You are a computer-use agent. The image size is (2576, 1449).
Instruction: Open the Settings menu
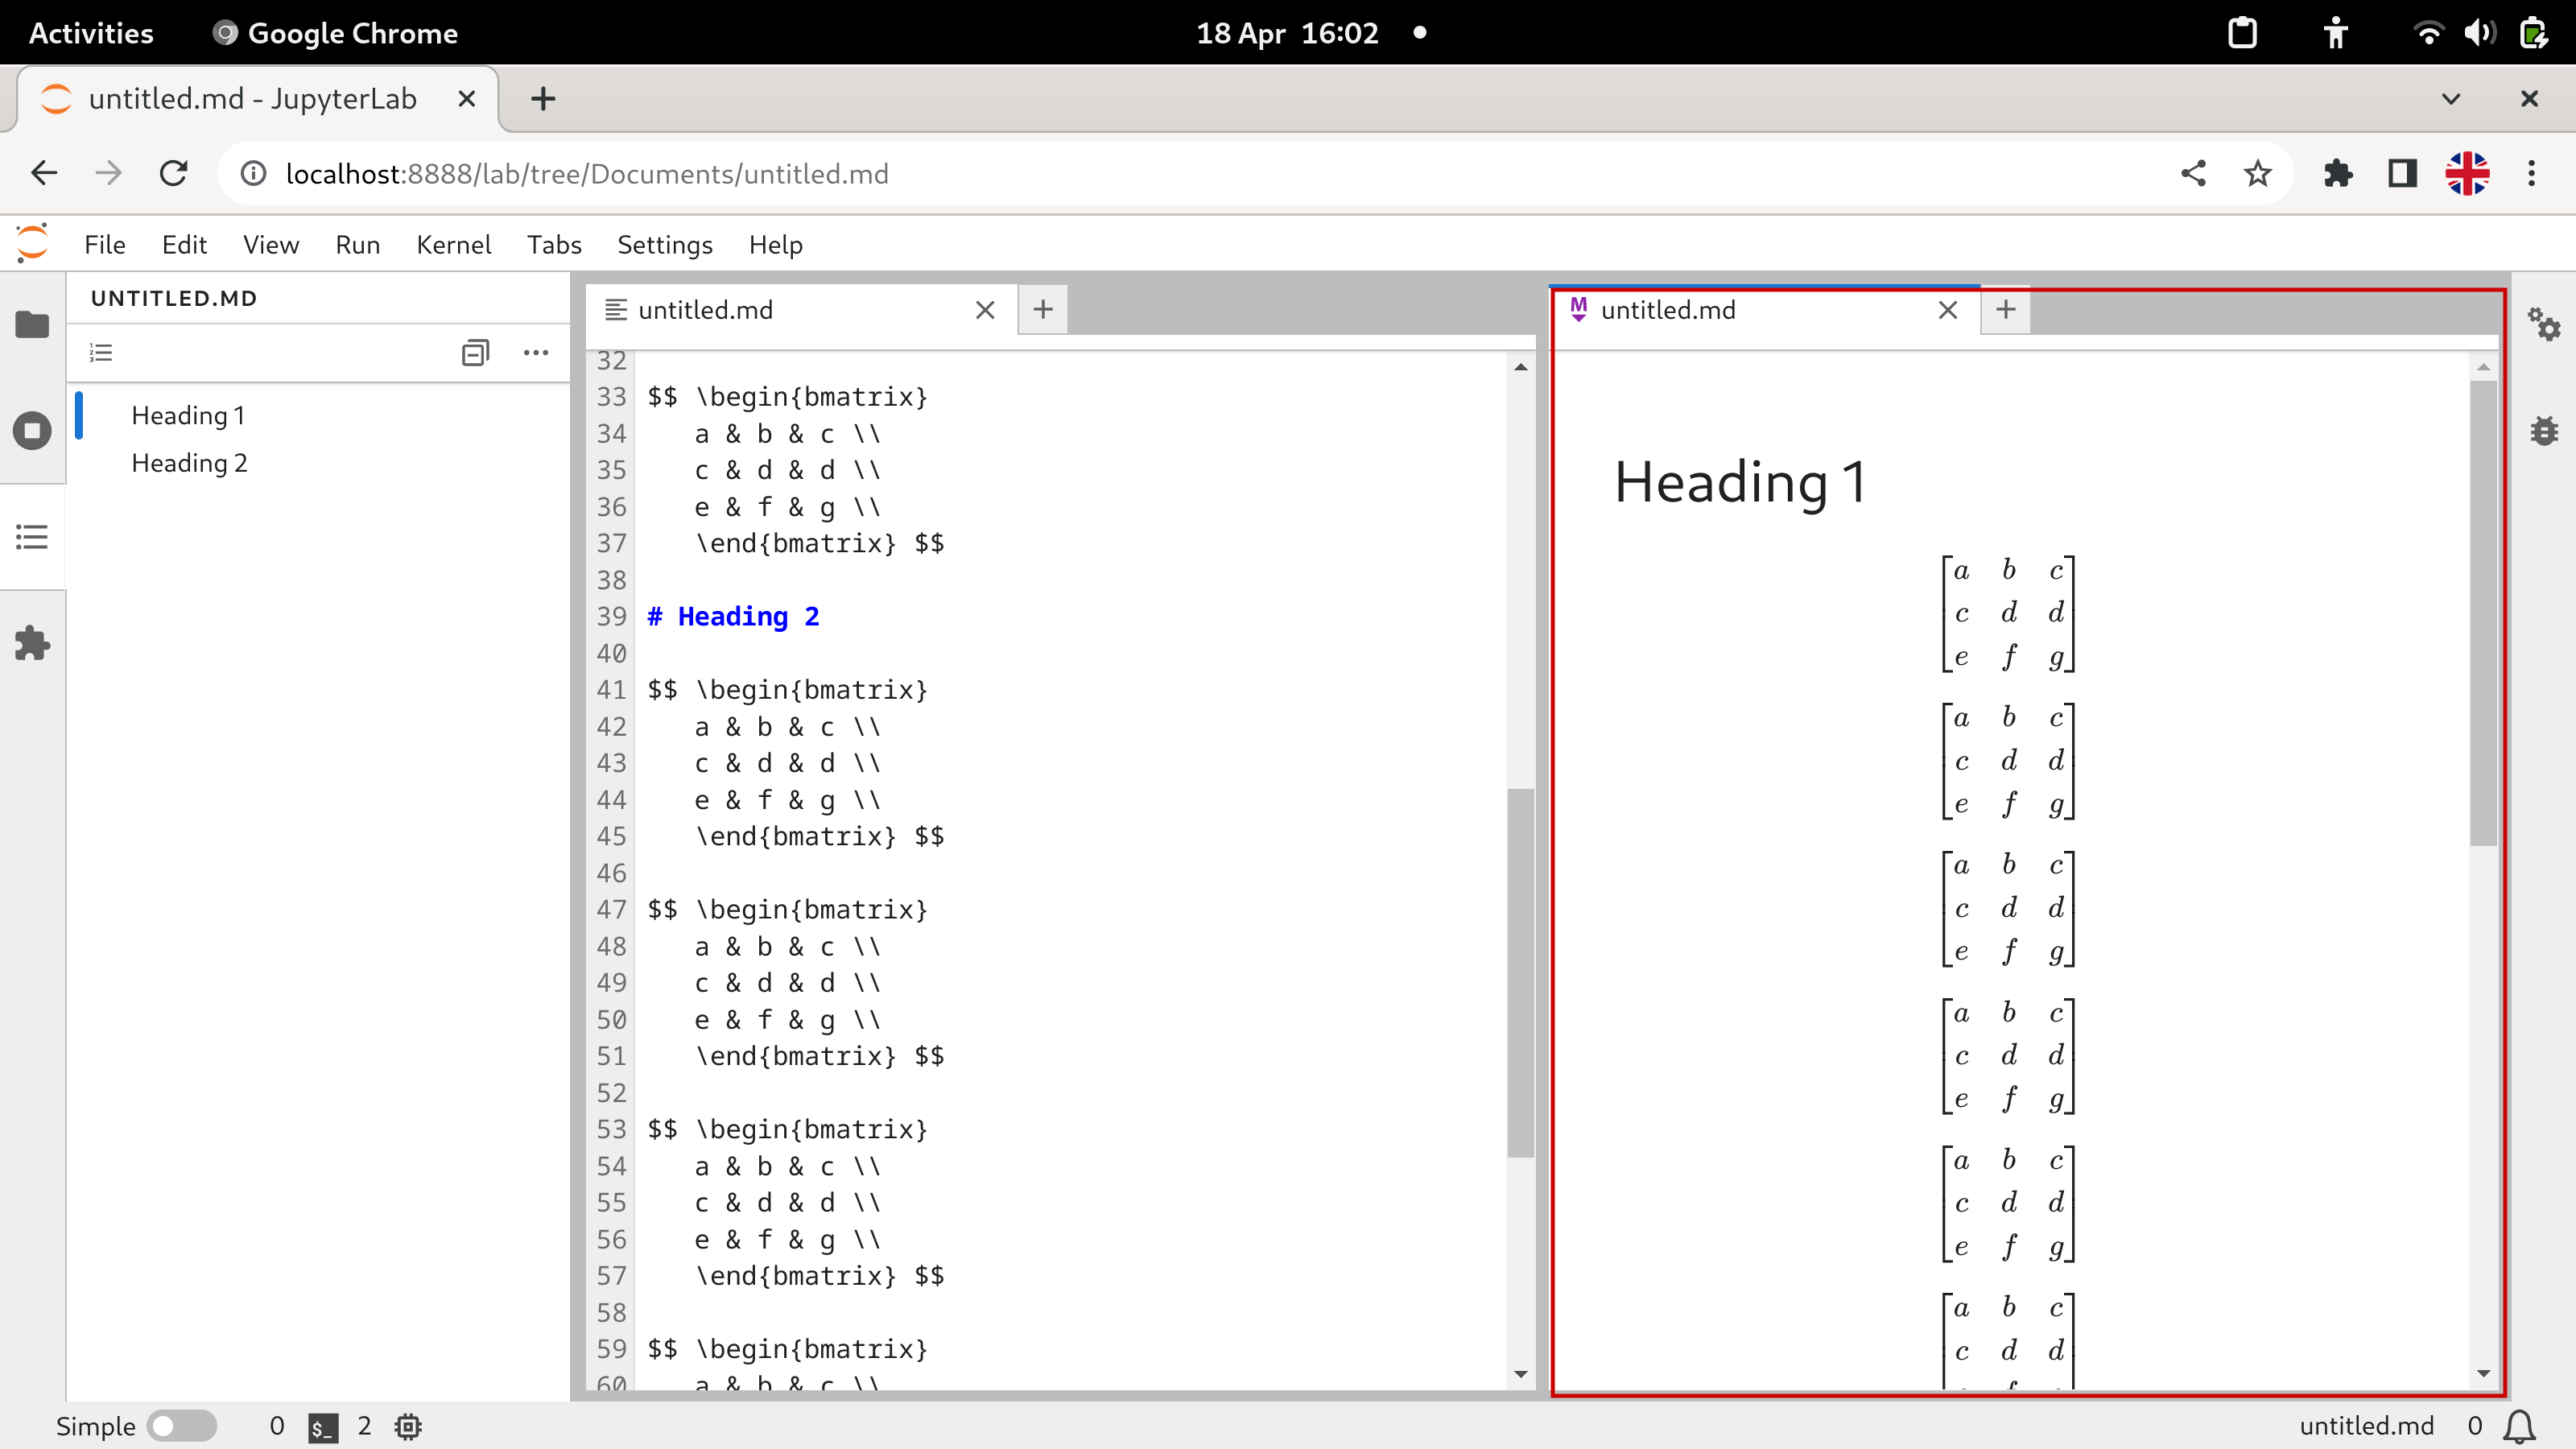click(664, 245)
